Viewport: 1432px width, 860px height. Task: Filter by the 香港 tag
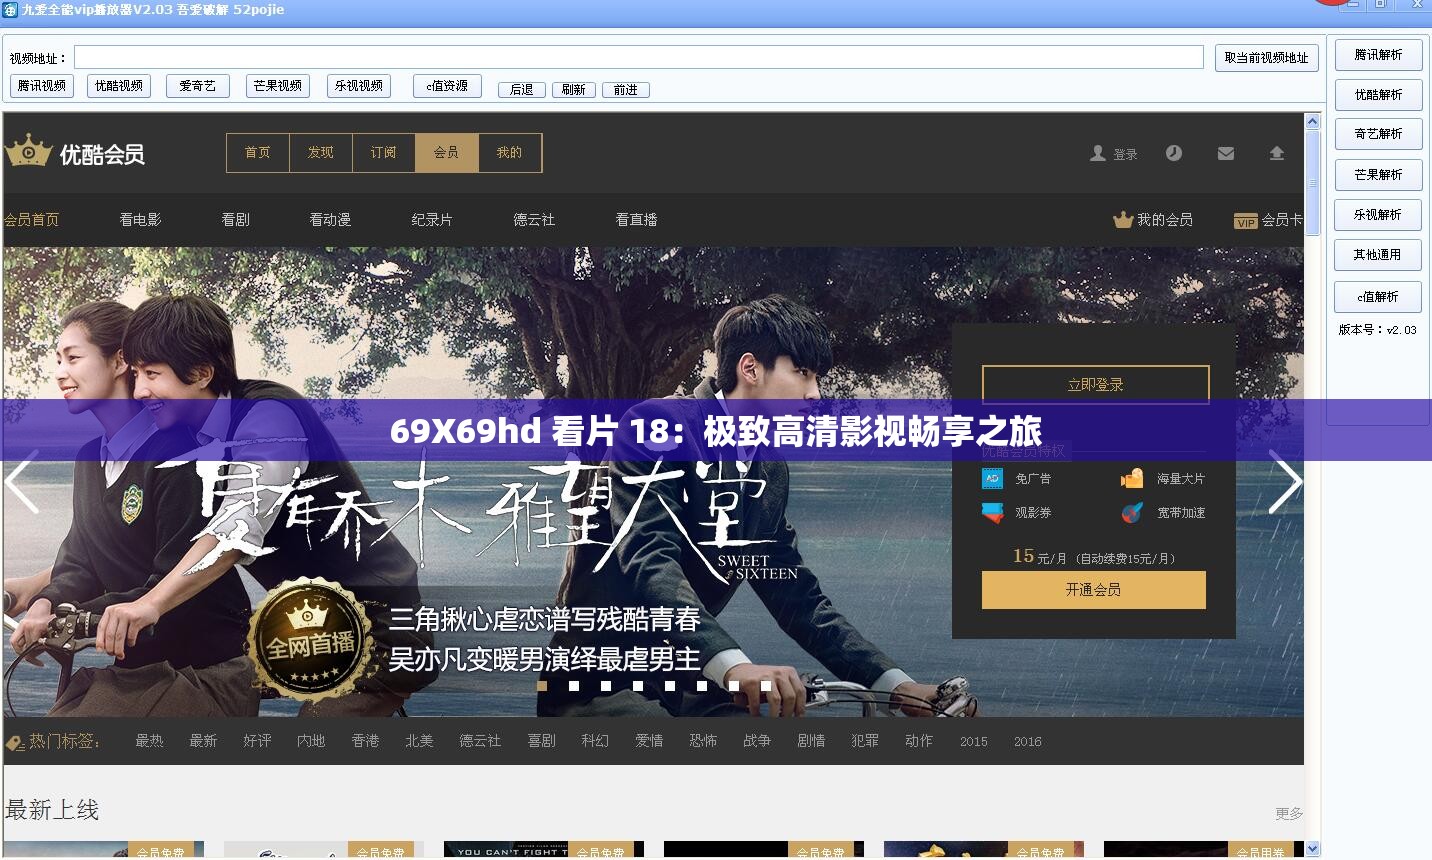tap(365, 741)
